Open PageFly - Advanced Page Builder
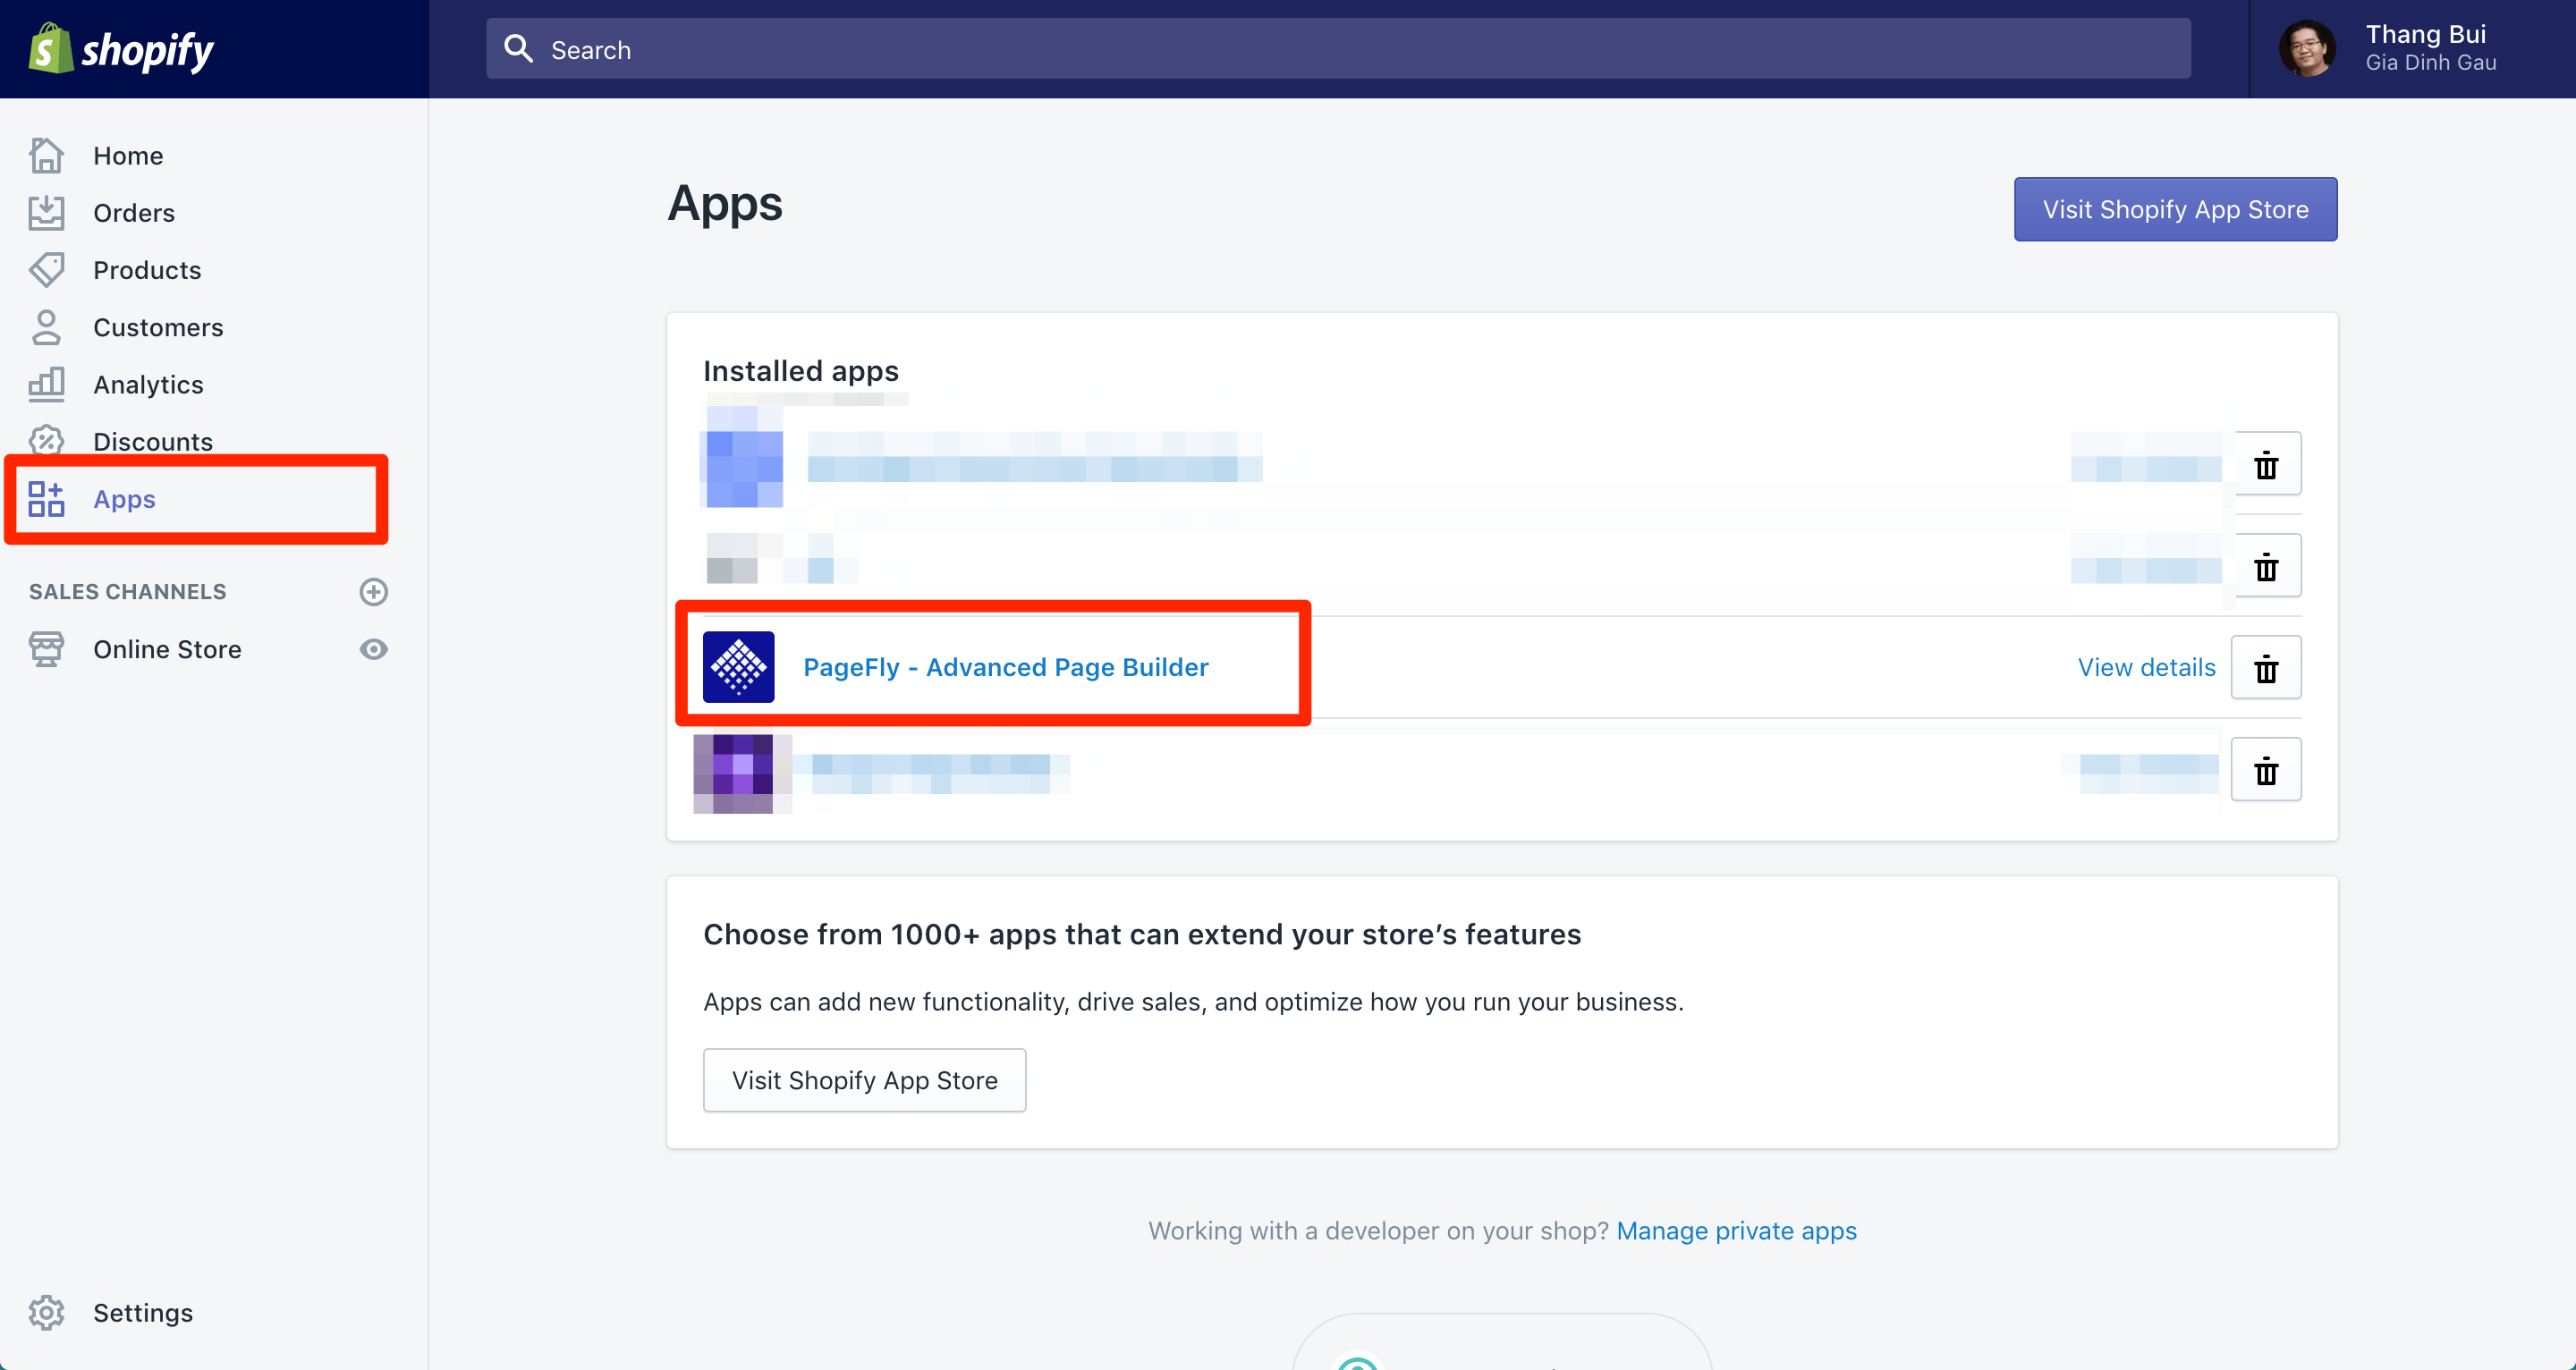The height and width of the screenshot is (1370, 2576). [1005, 667]
